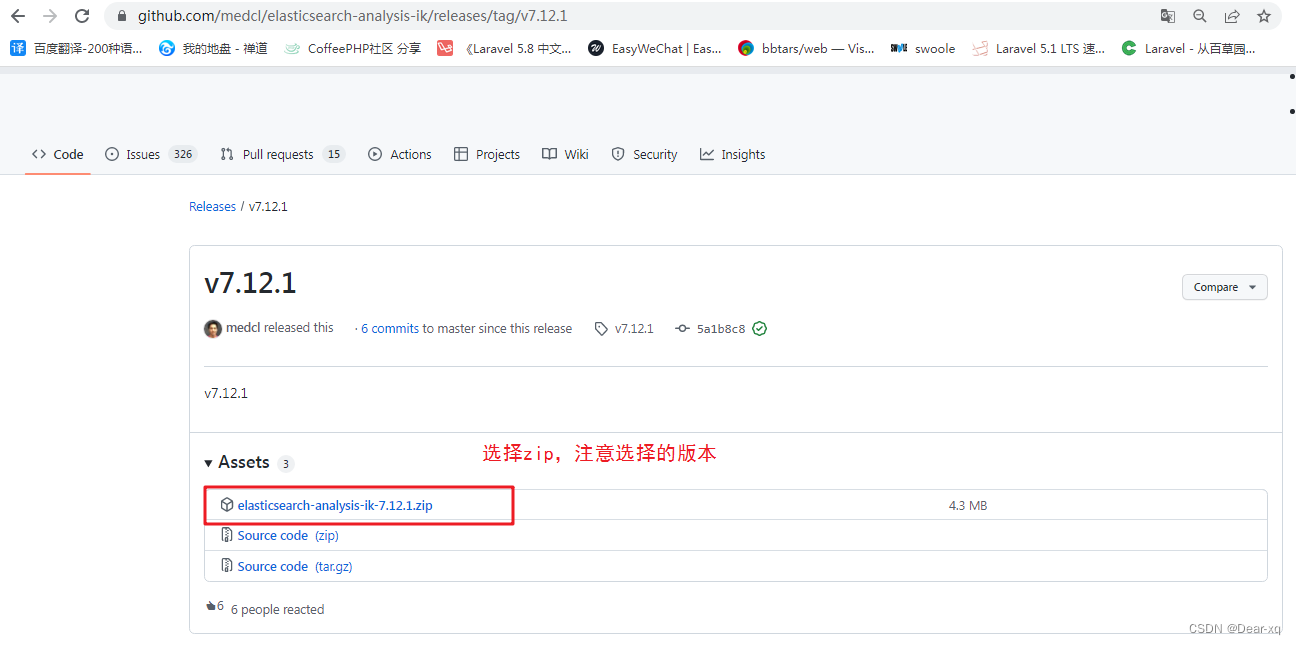Viewport: 1296px width, 645px height.
Task: Open the Issues tab
Action: (151, 154)
